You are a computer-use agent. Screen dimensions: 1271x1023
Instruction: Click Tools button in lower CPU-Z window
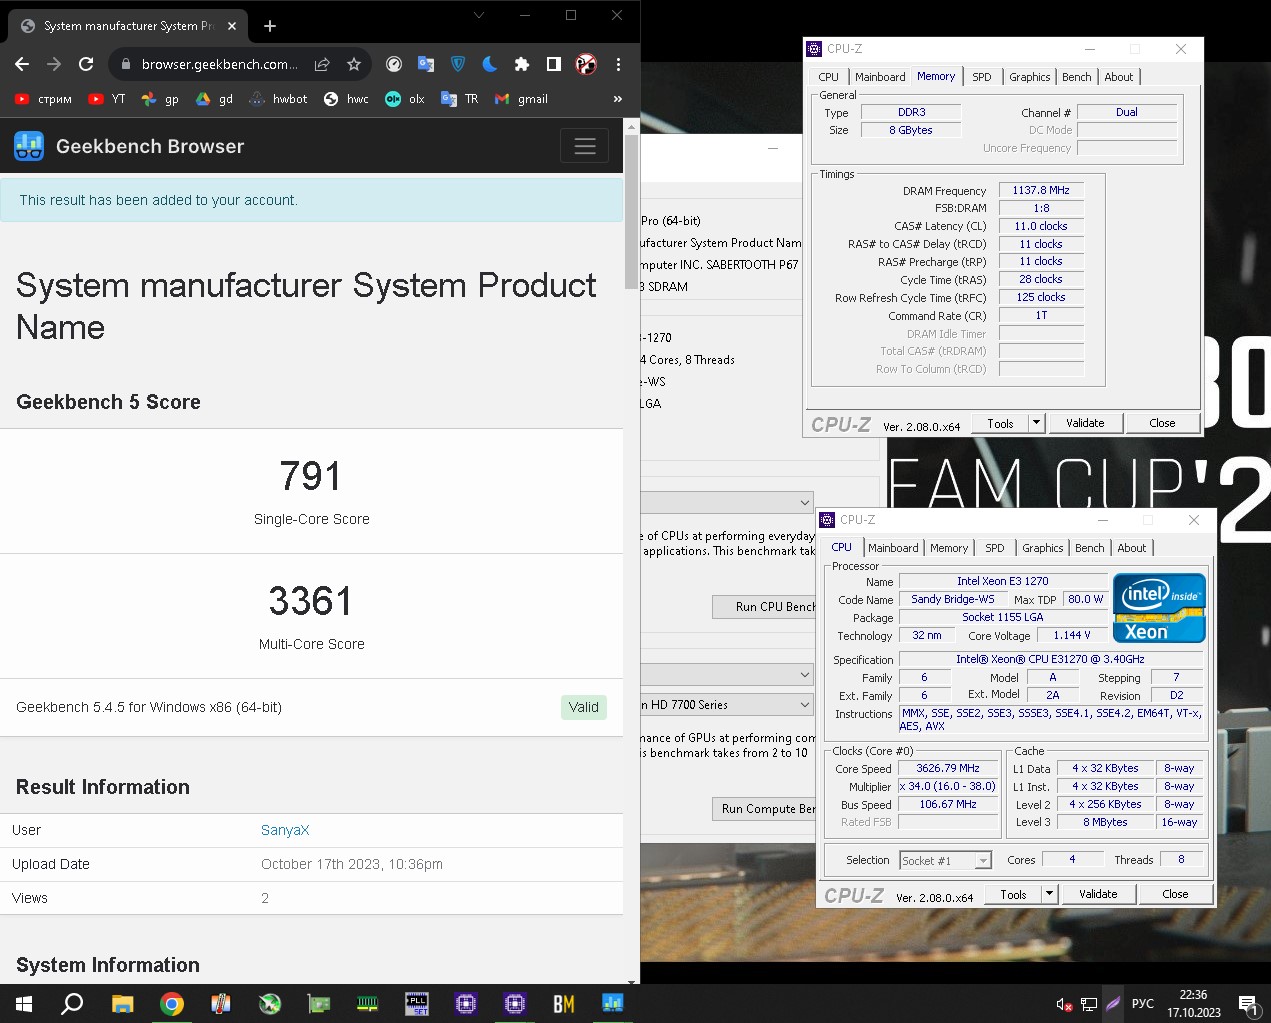click(x=1013, y=894)
